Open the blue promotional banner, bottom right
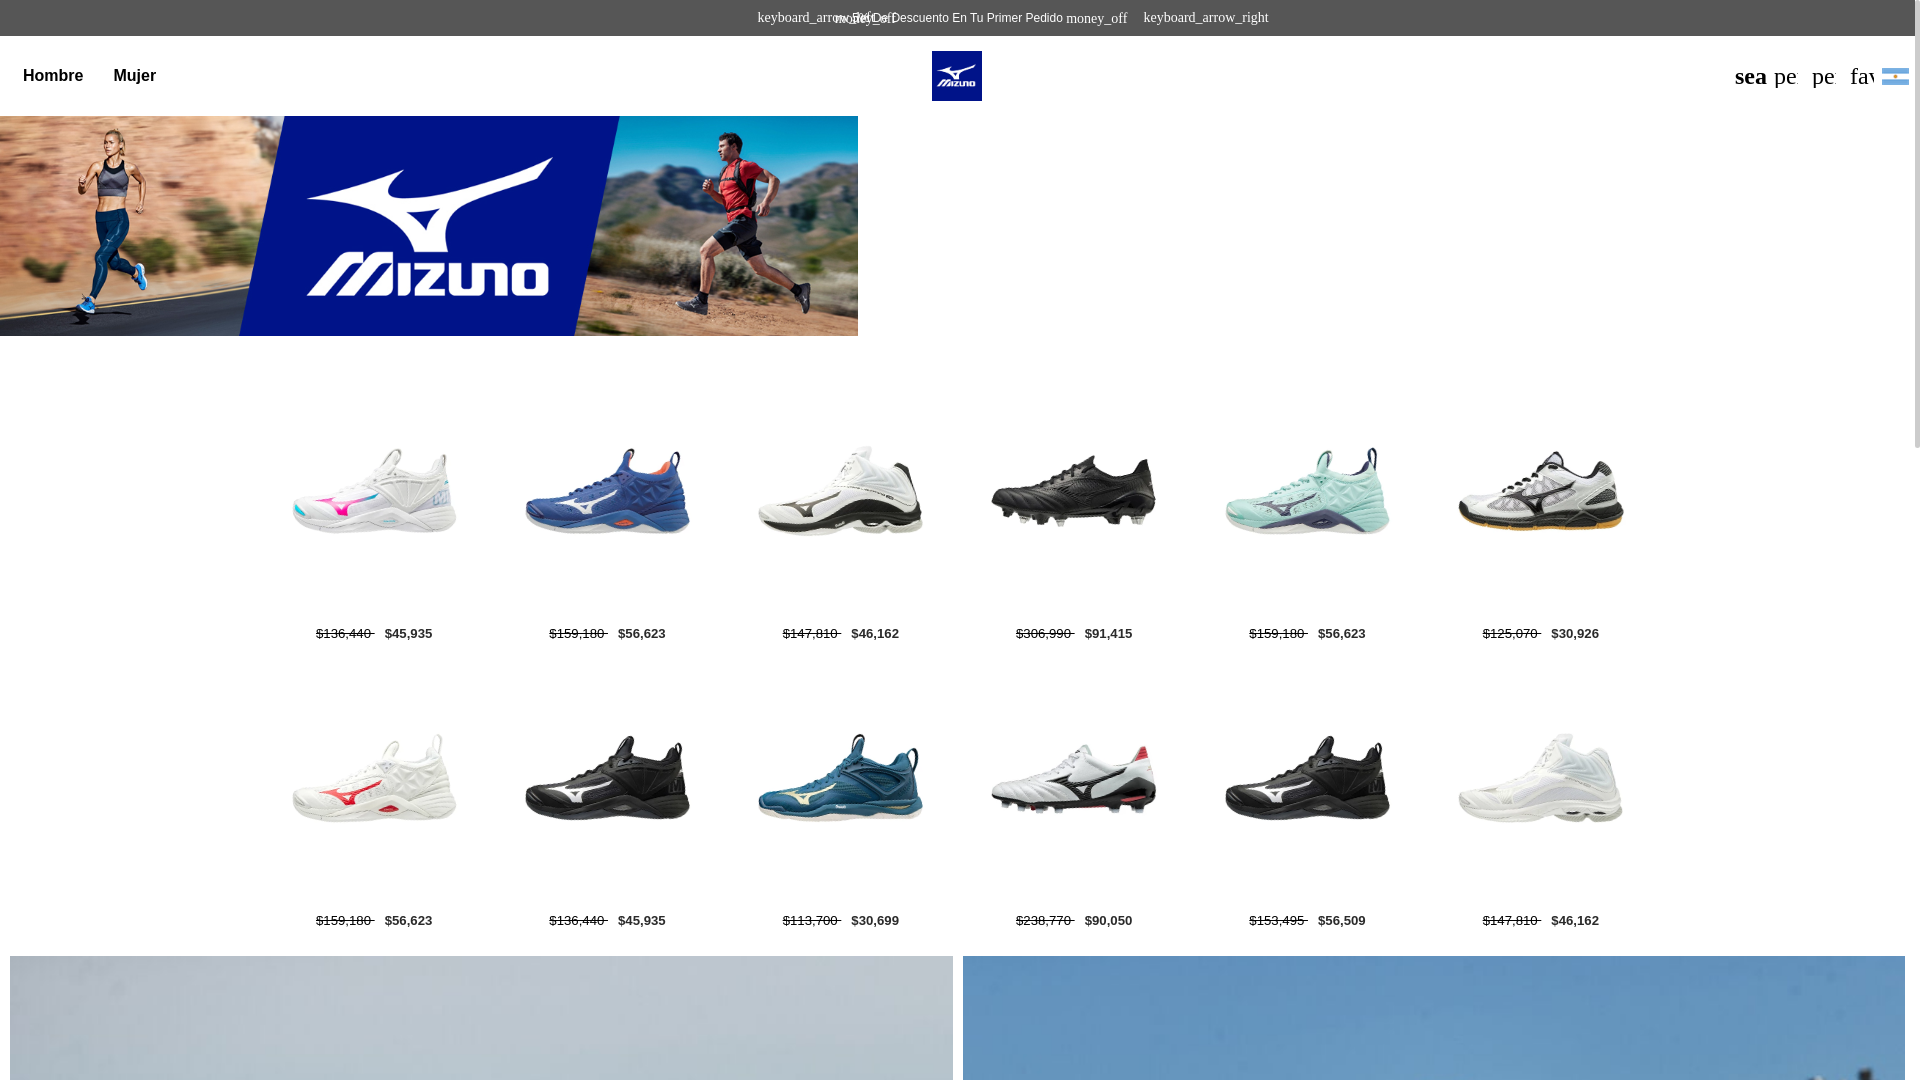Image resolution: width=1920 pixels, height=1080 pixels. 1434,1018
